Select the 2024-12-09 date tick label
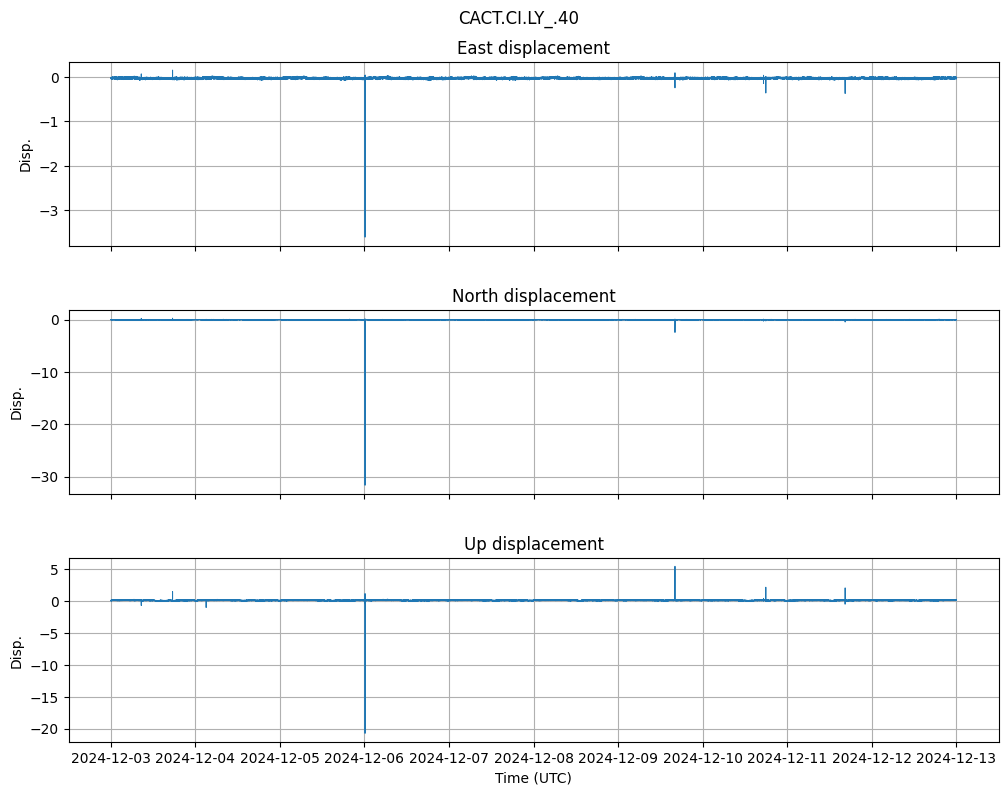The image size is (1008, 795). pyautogui.click(x=618, y=758)
